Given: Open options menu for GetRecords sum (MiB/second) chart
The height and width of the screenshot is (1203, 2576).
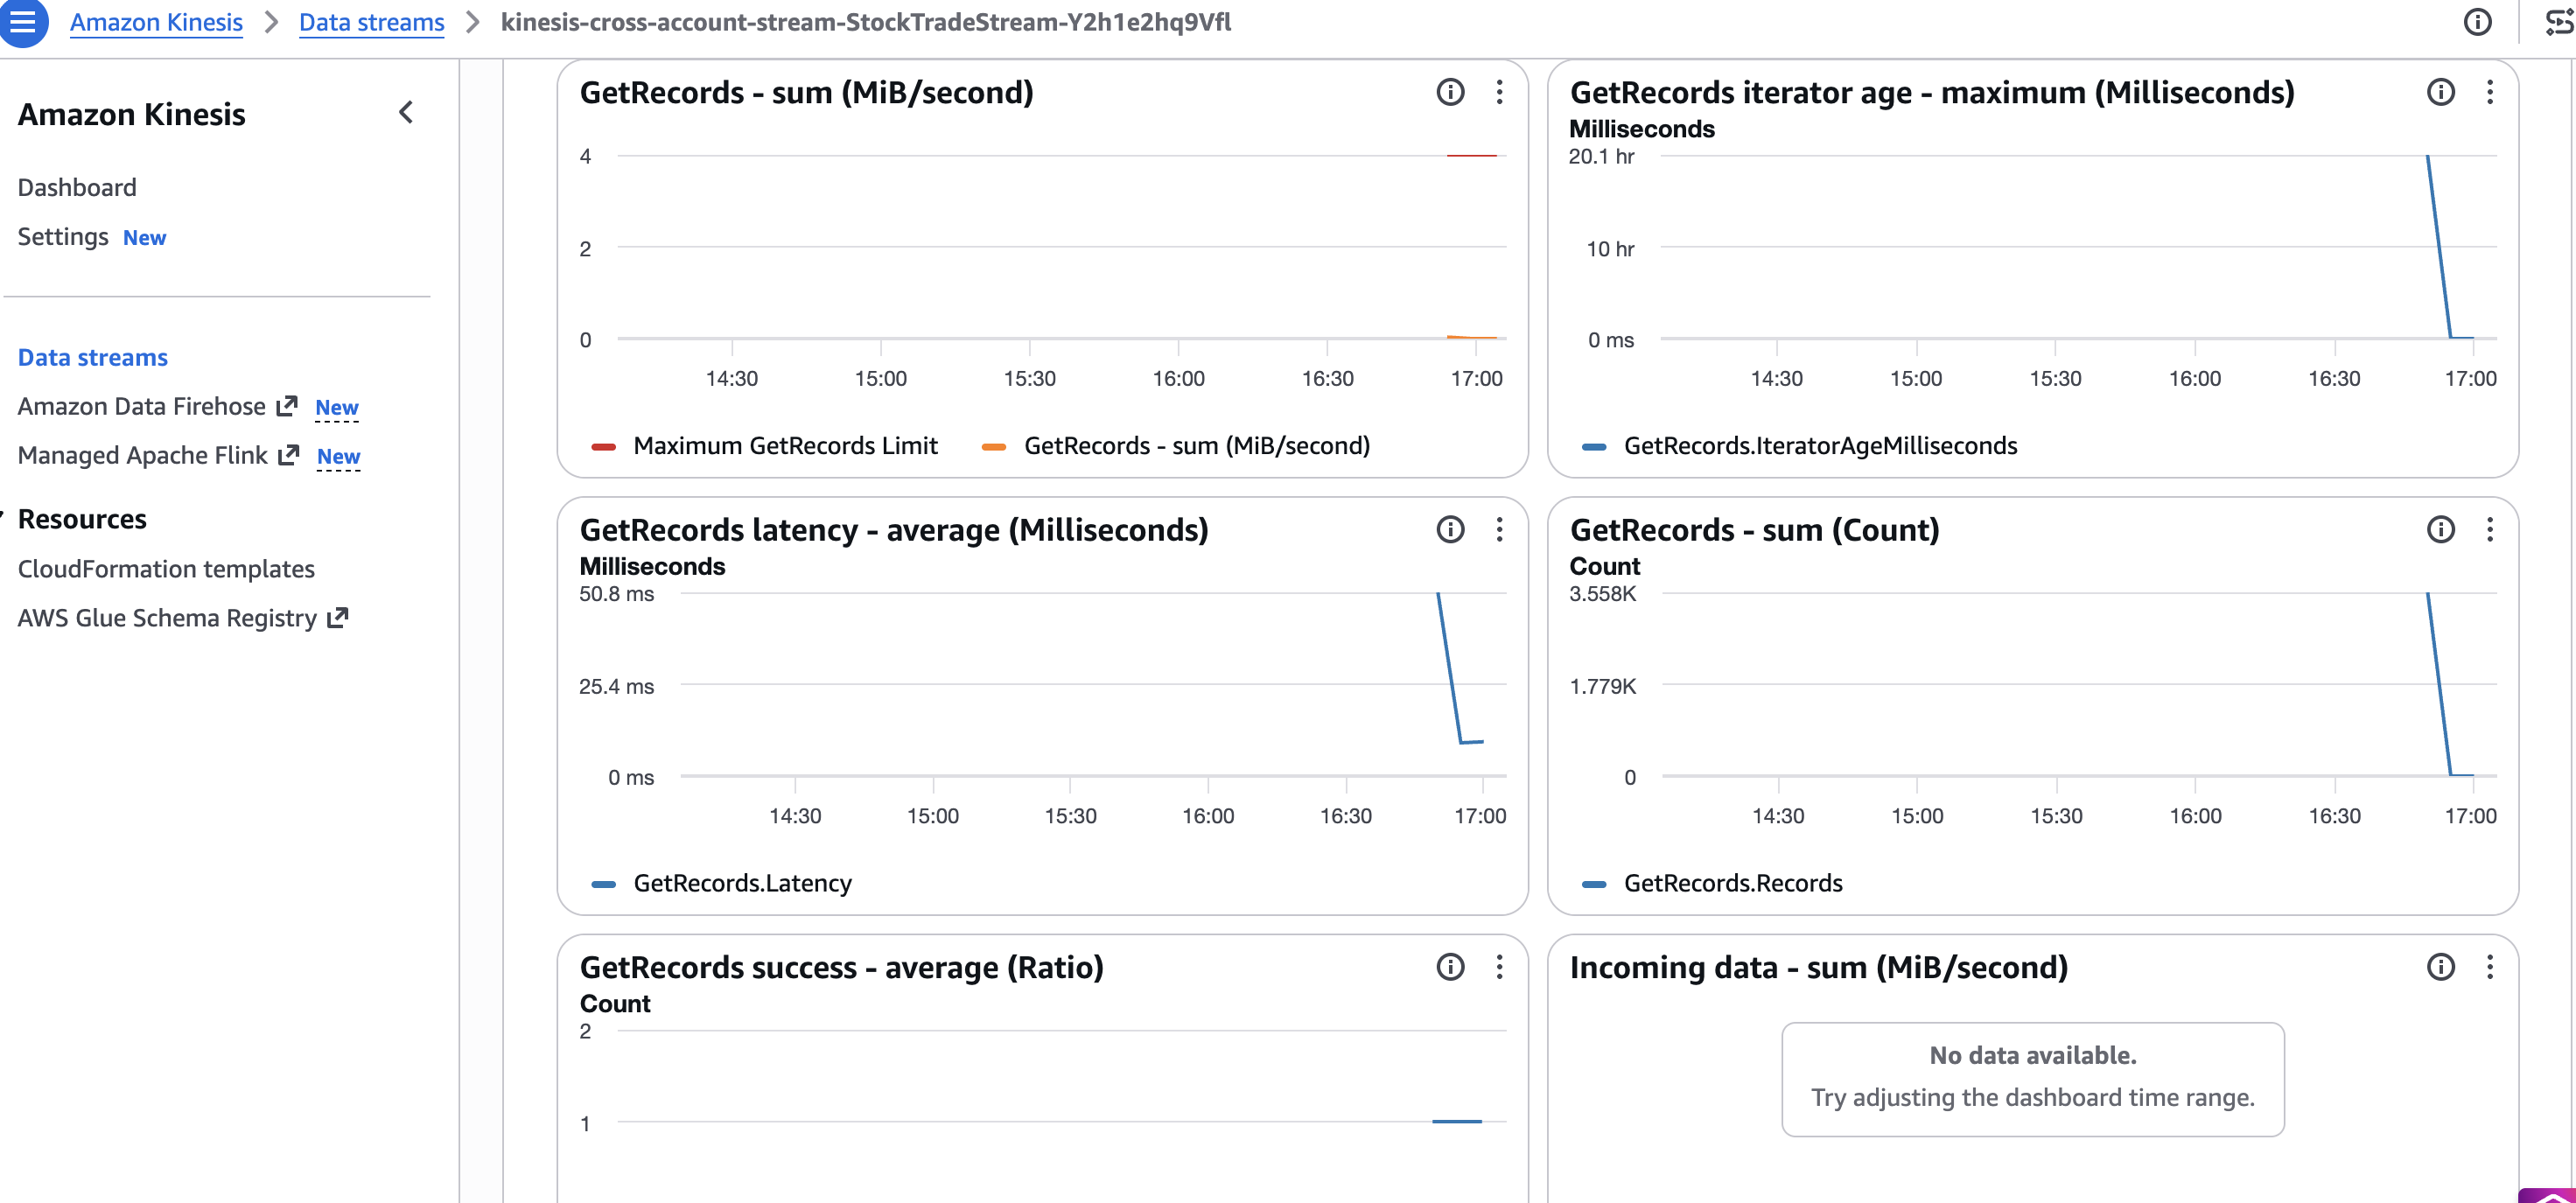Looking at the screenshot, I should (x=1499, y=92).
